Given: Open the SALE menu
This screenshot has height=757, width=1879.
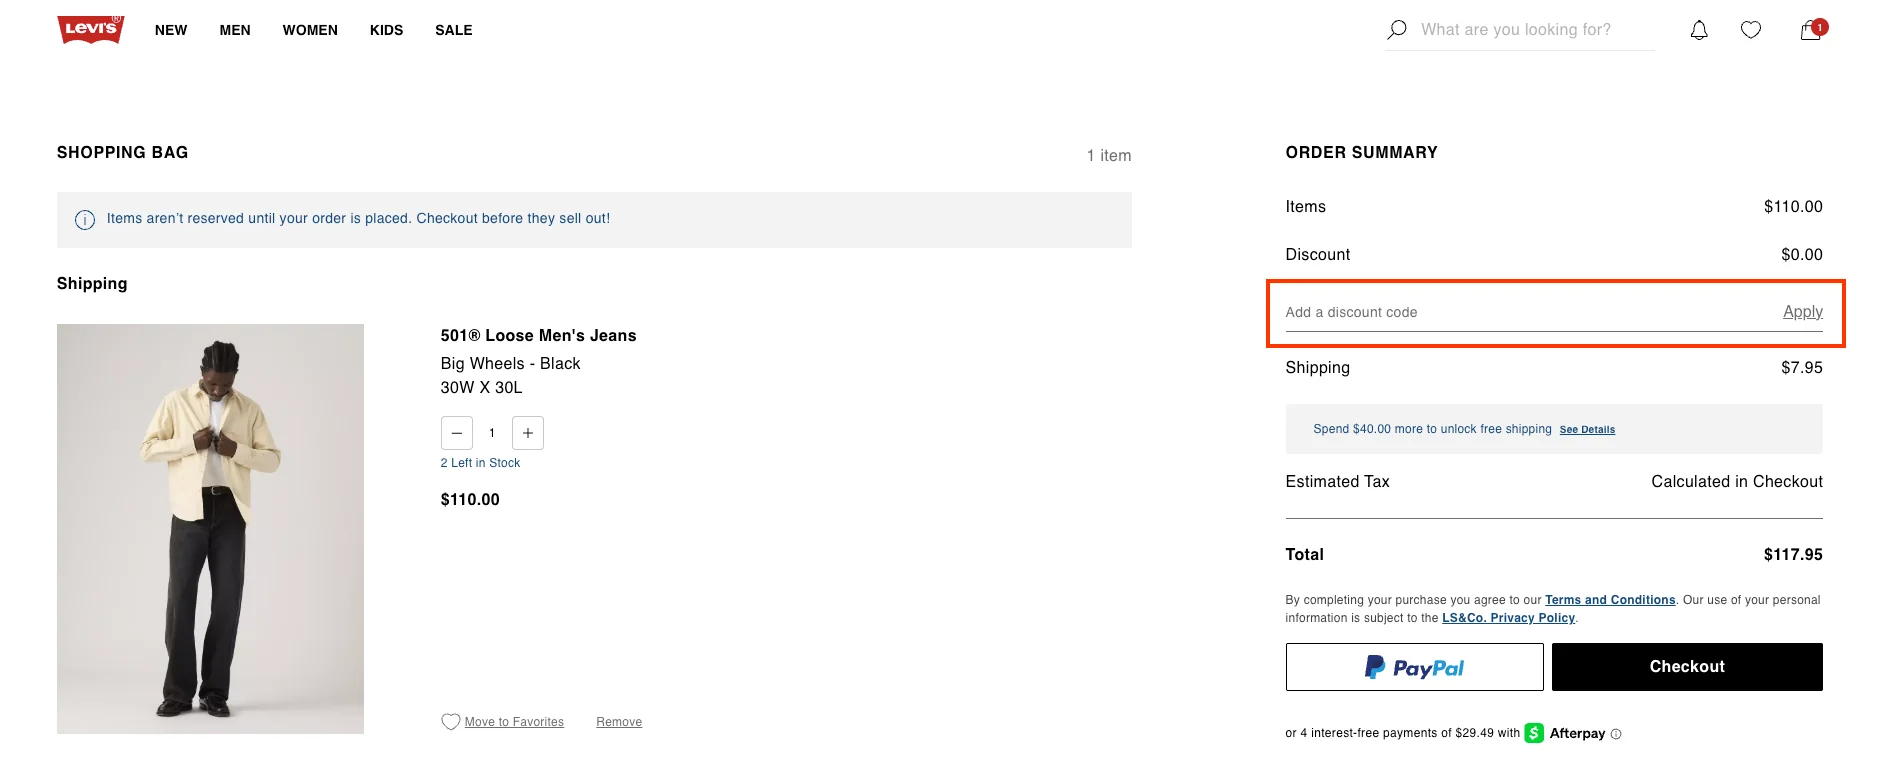Looking at the screenshot, I should coord(454,30).
